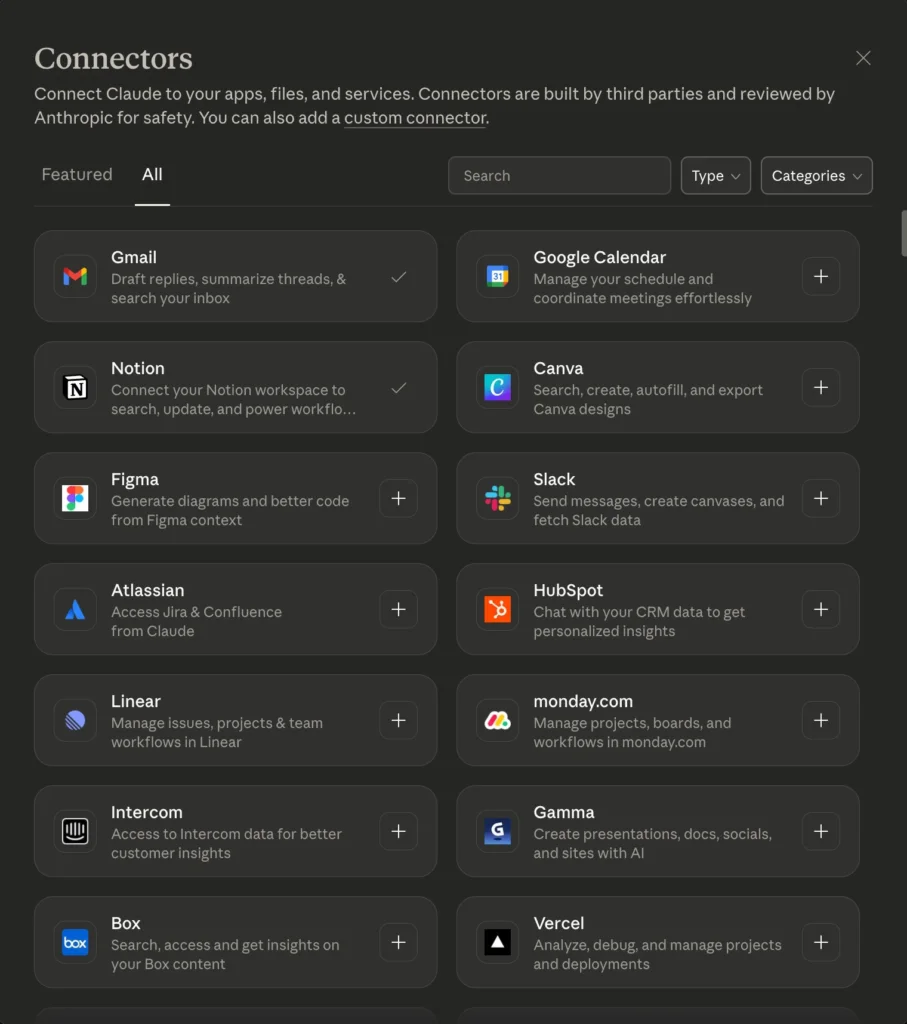Switch to the Featured tab
Image resolution: width=907 pixels, height=1024 pixels.
click(77, 174)
